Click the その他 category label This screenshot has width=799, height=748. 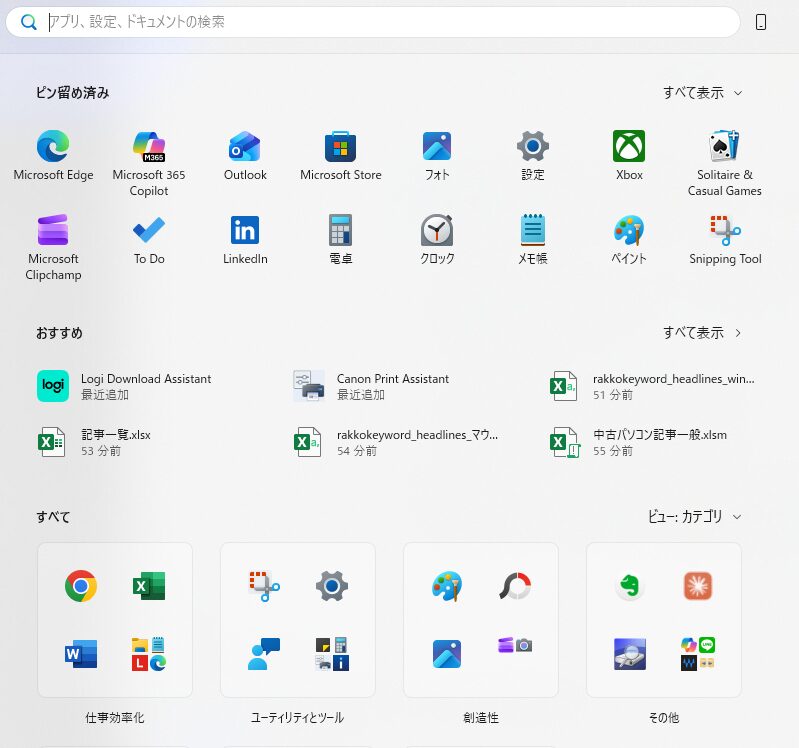pos(664,718)
